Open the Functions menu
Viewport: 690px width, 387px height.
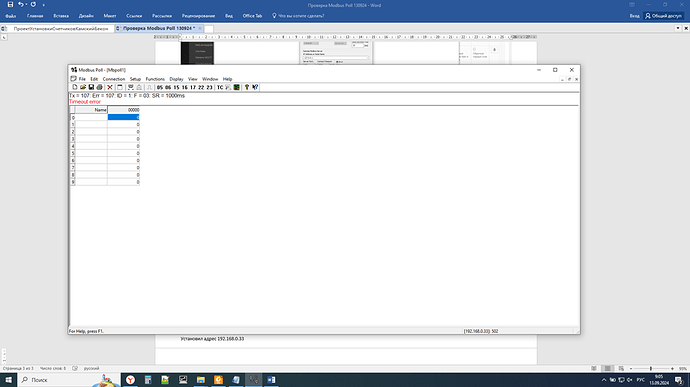pyautogui.click(x=155, y=79)
